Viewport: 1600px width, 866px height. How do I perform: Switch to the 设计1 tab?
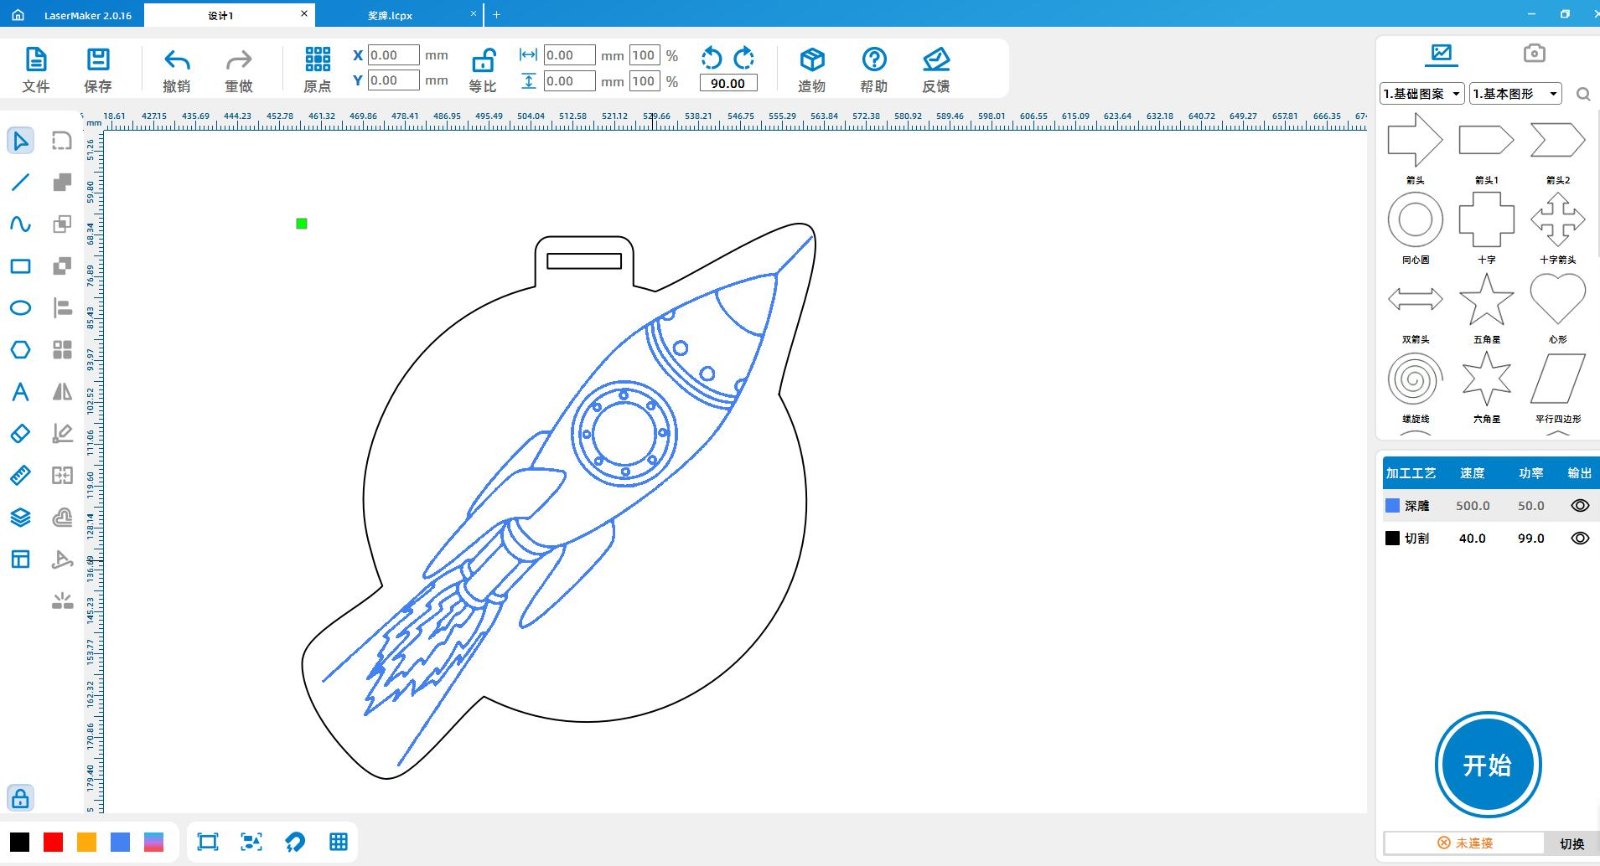220,15
